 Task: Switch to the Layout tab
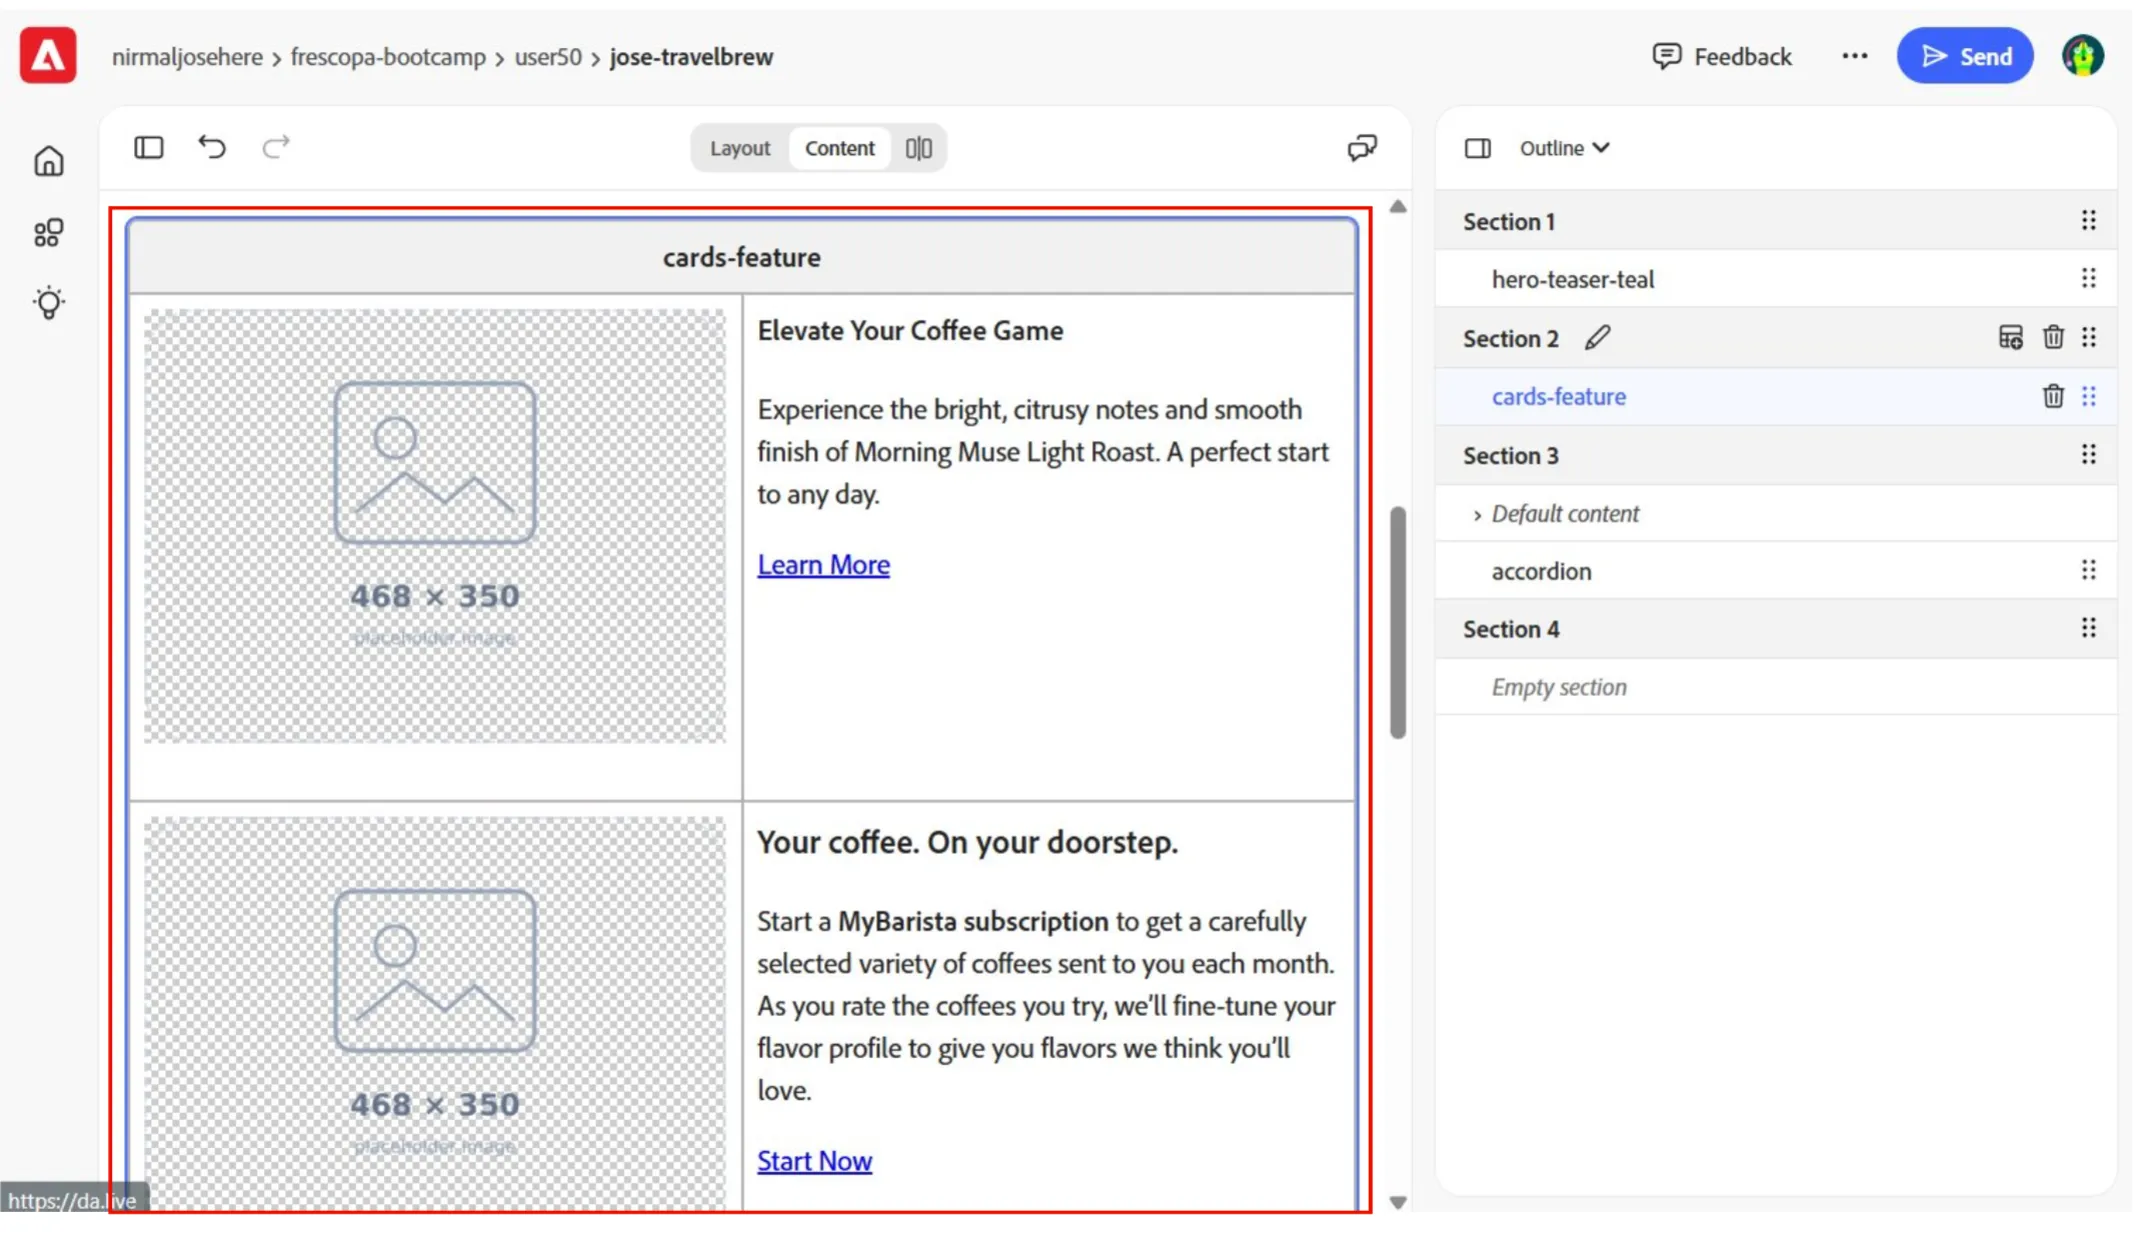click(740, 148)
